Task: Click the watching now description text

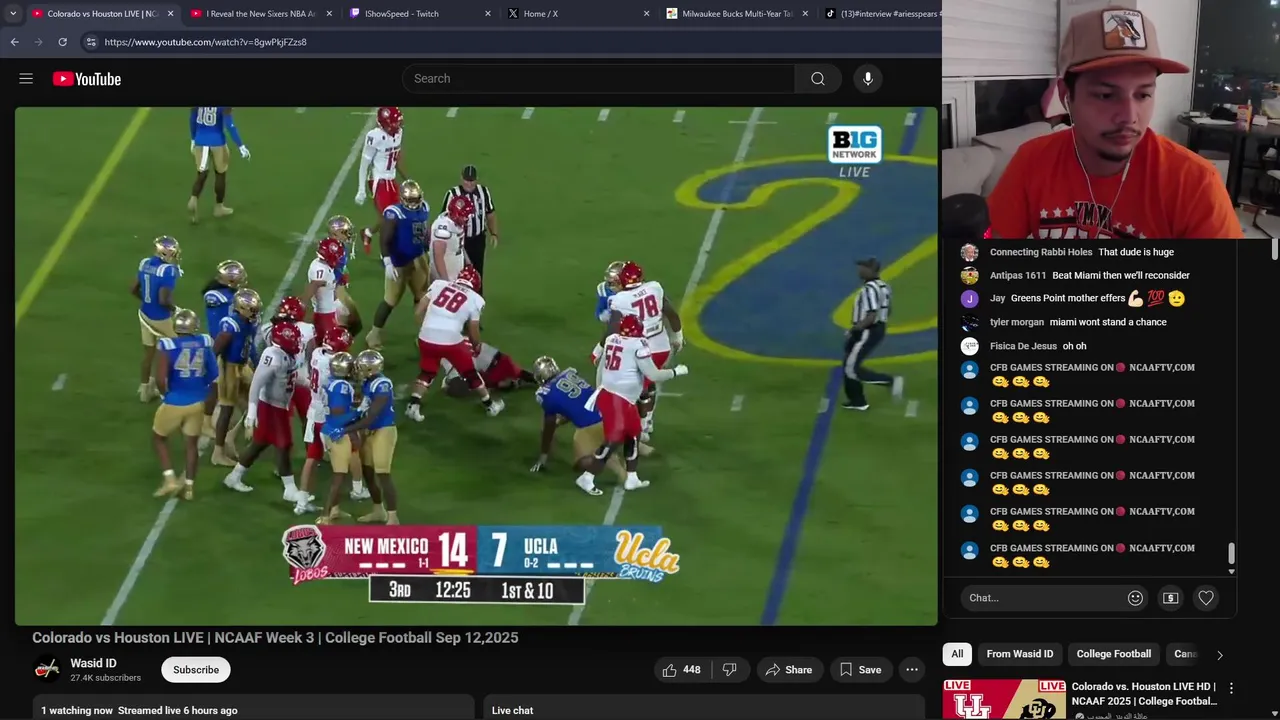Action: click(x=139, y=711)
